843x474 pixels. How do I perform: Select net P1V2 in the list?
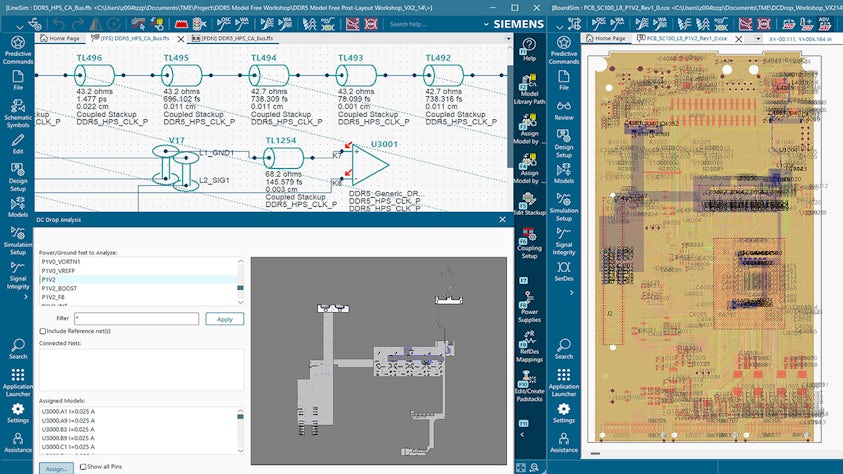138,279
